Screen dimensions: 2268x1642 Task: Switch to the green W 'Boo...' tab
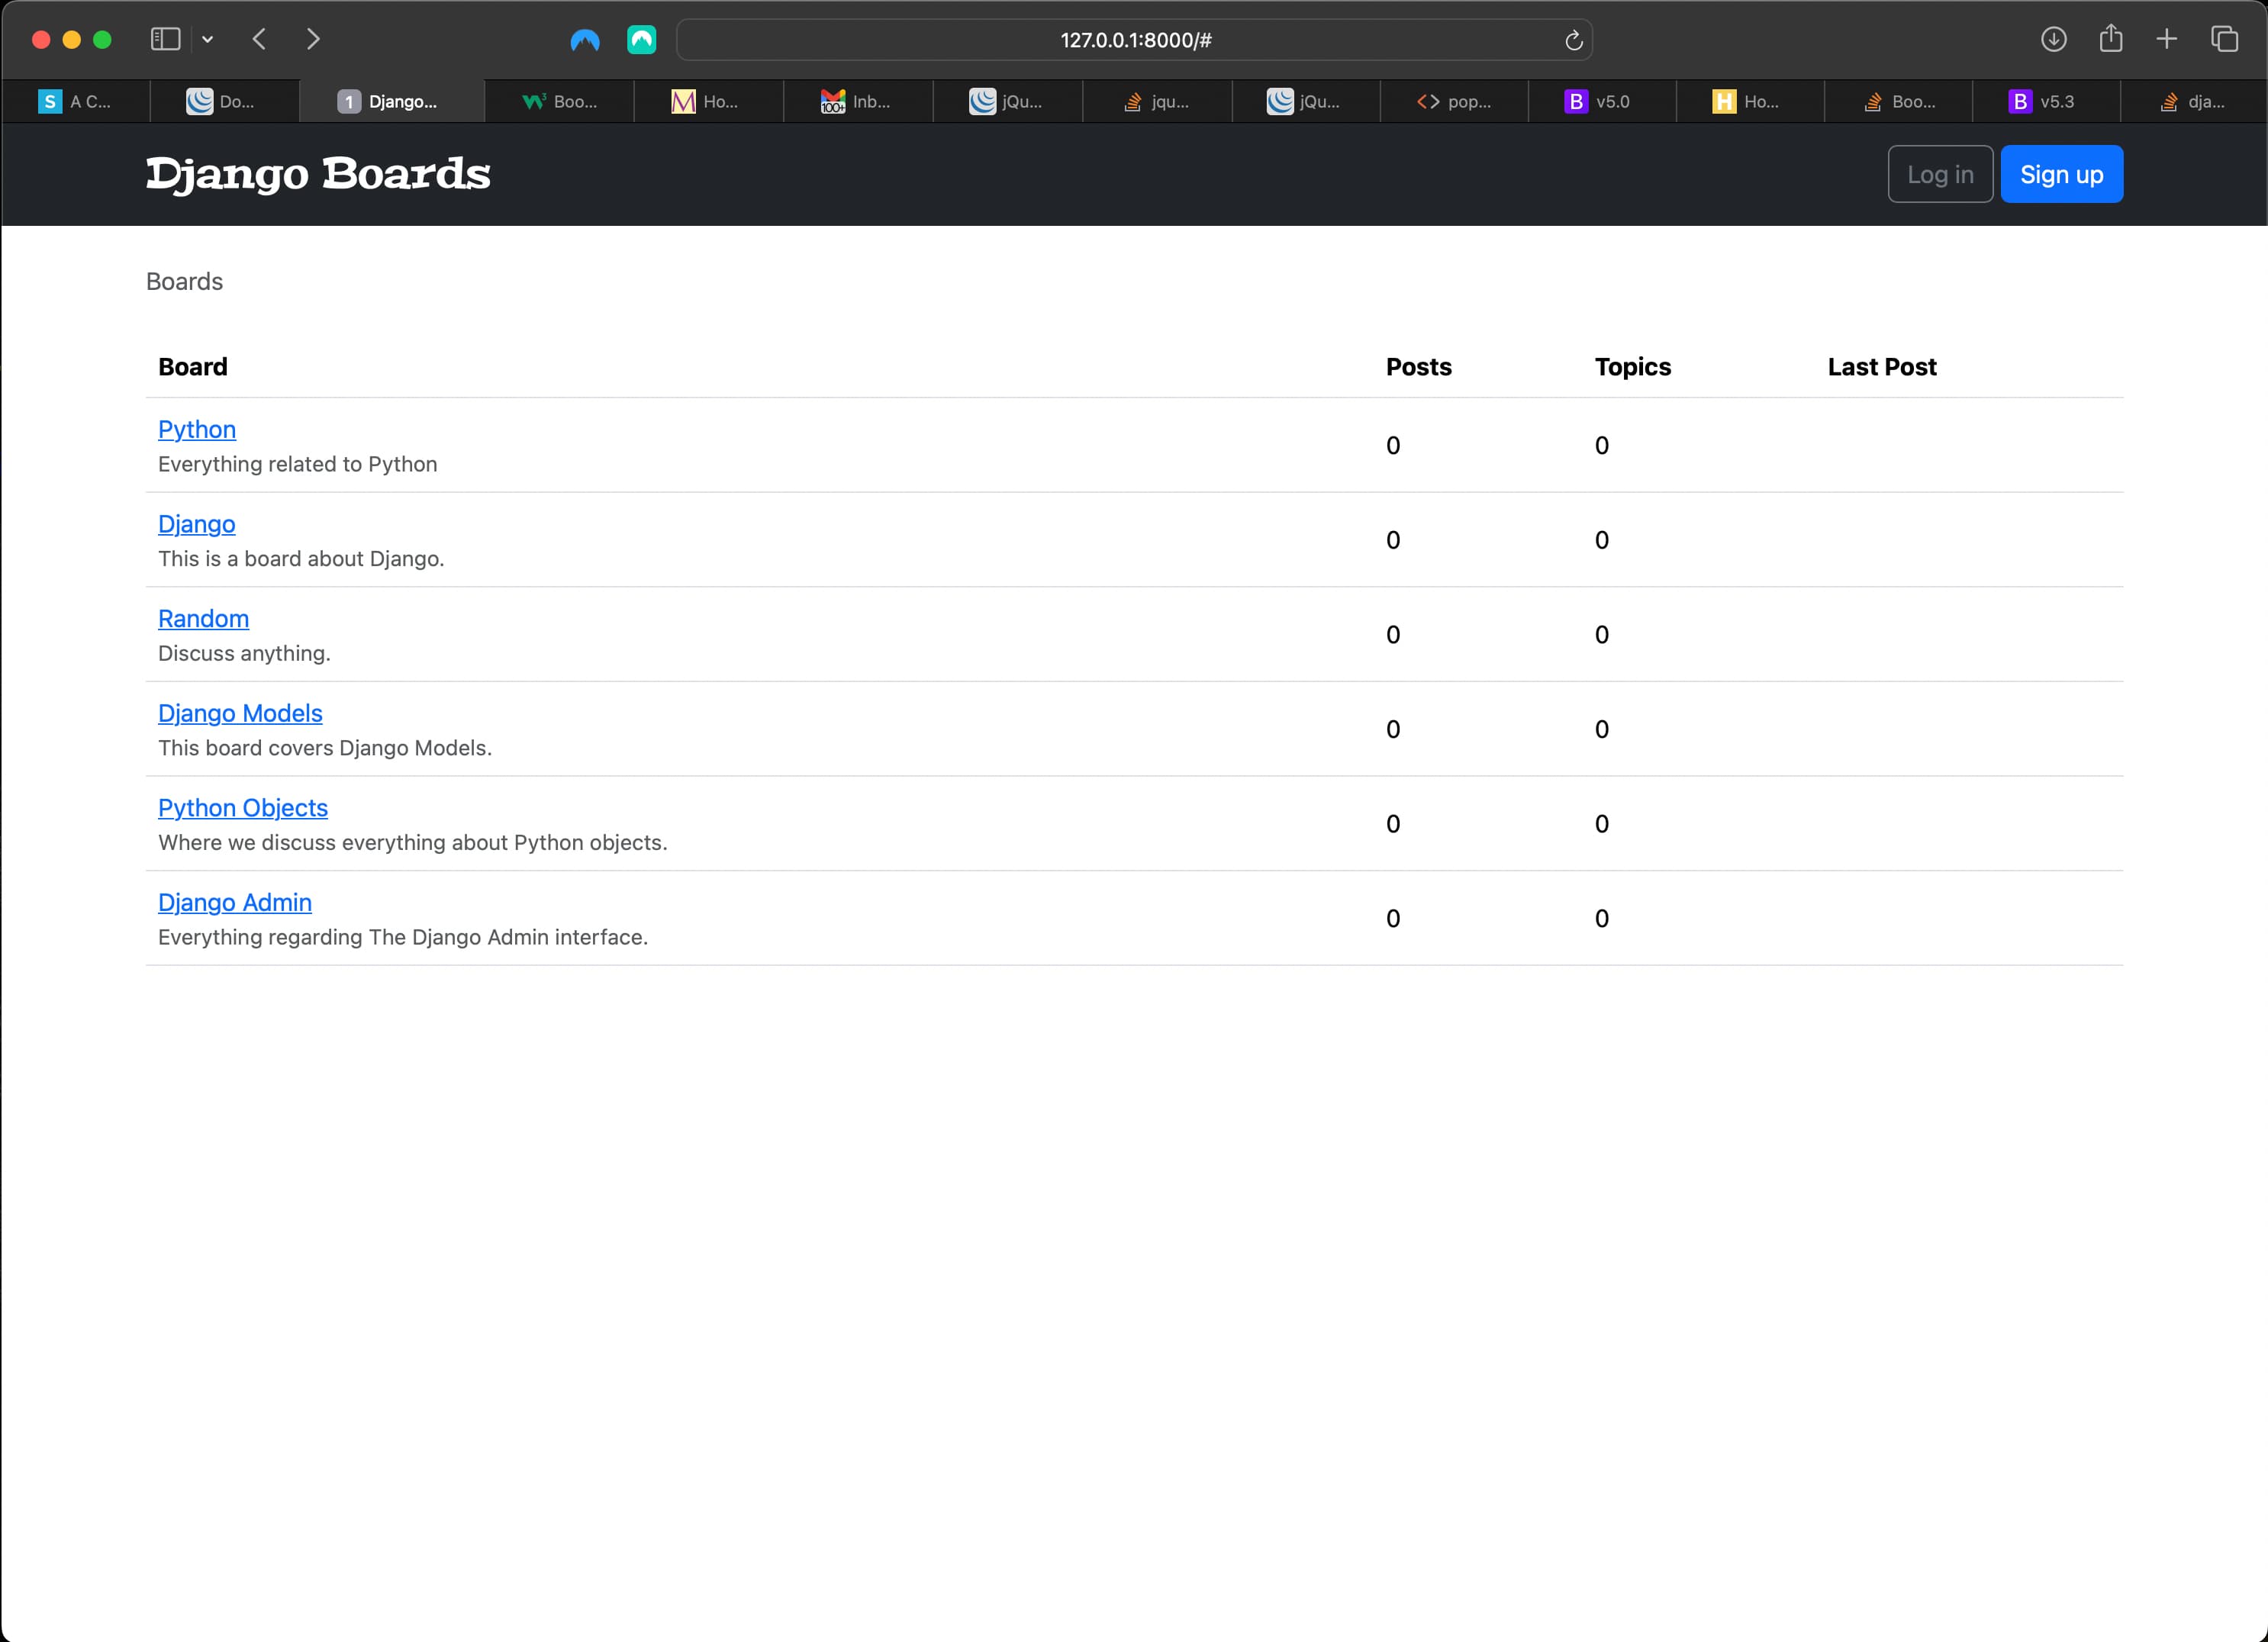[x=559, y=101]
